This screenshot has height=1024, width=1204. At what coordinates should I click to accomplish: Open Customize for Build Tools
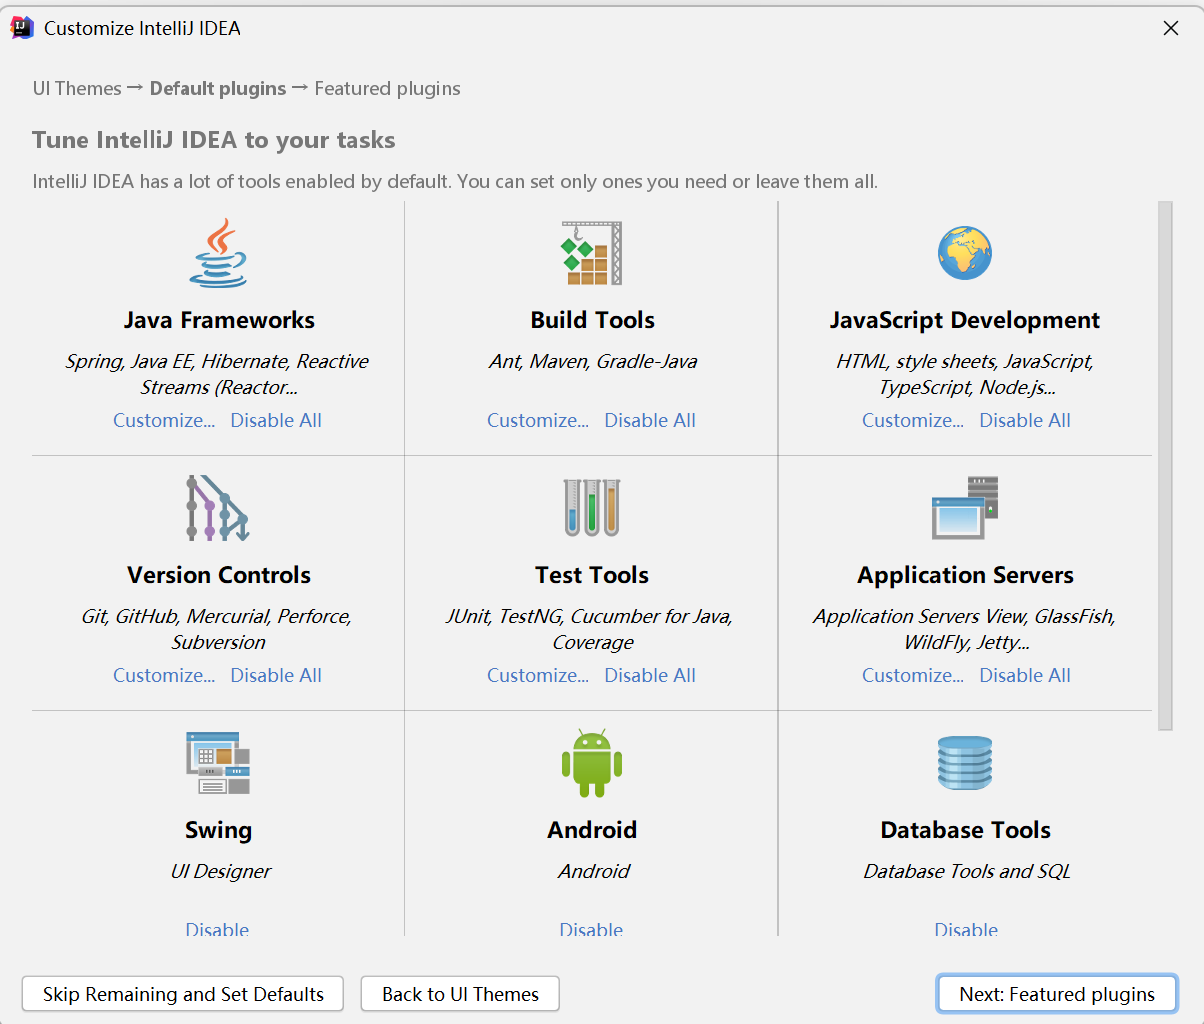pos(538,420)
